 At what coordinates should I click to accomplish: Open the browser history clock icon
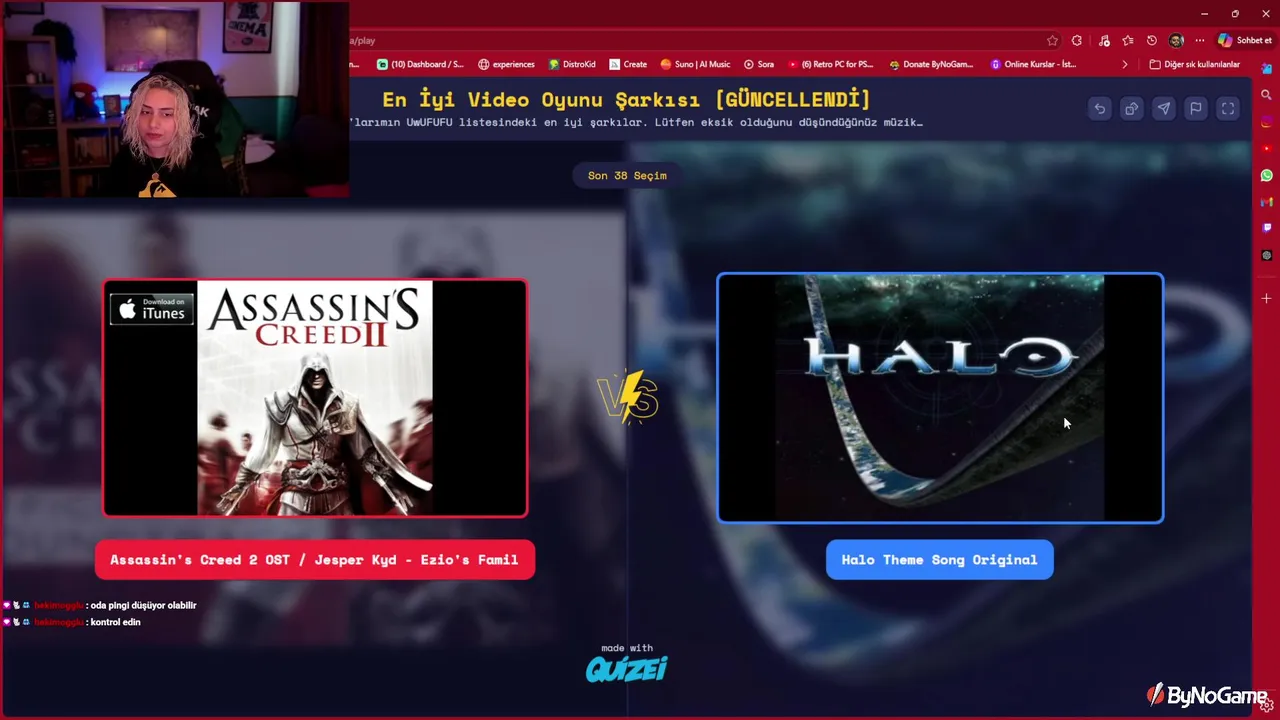1152,41
